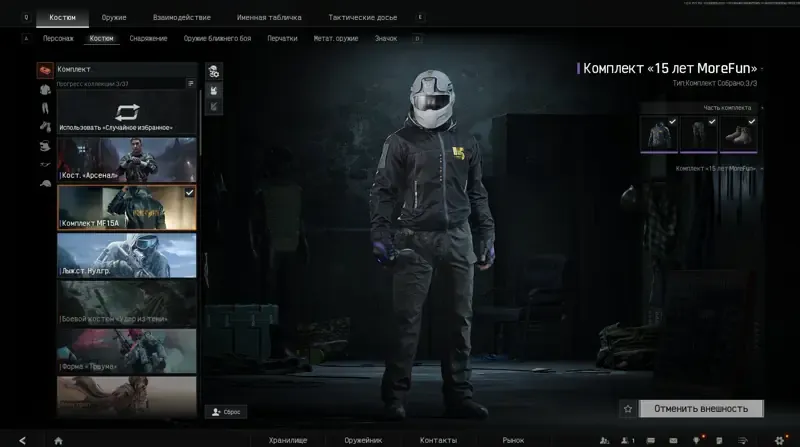Open the helmet headgear category icon
This screenshot has width=800, height=447.
45,146
